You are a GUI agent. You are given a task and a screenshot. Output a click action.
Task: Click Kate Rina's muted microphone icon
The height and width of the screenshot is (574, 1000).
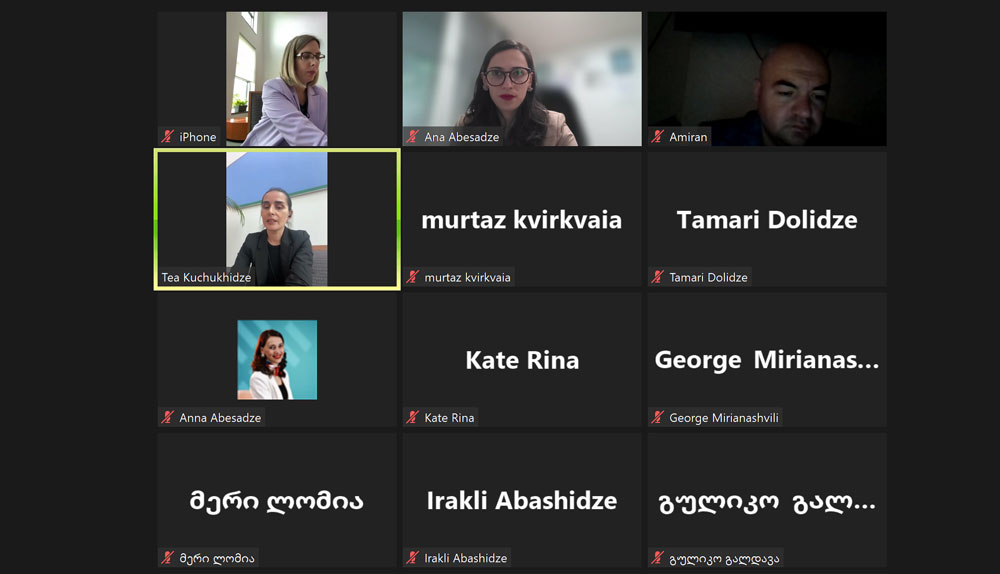(413, 417)
